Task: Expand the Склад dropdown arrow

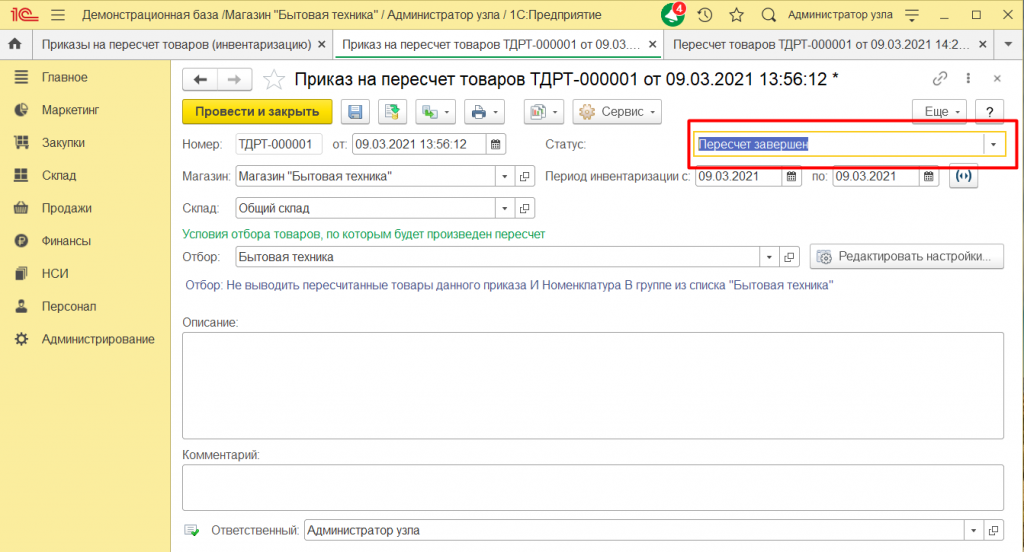Action: [x=504, y=208]
